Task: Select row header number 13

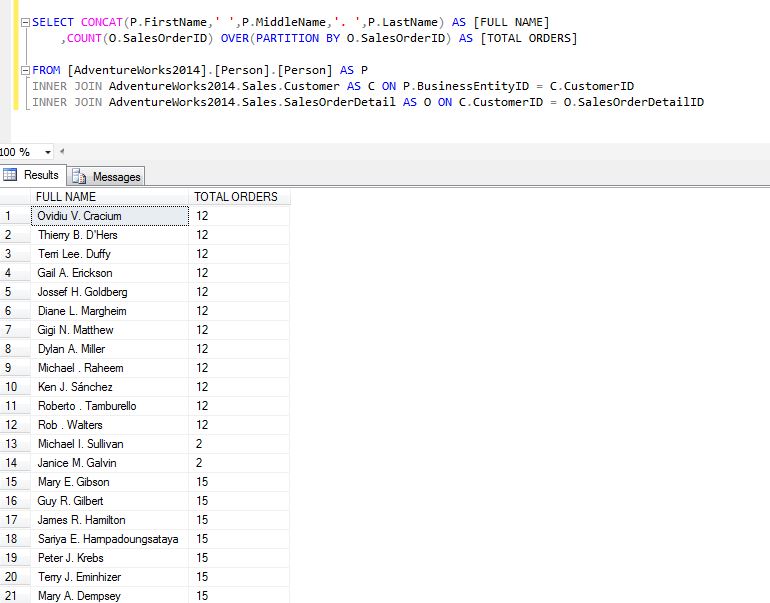Action: pos(15,444)
